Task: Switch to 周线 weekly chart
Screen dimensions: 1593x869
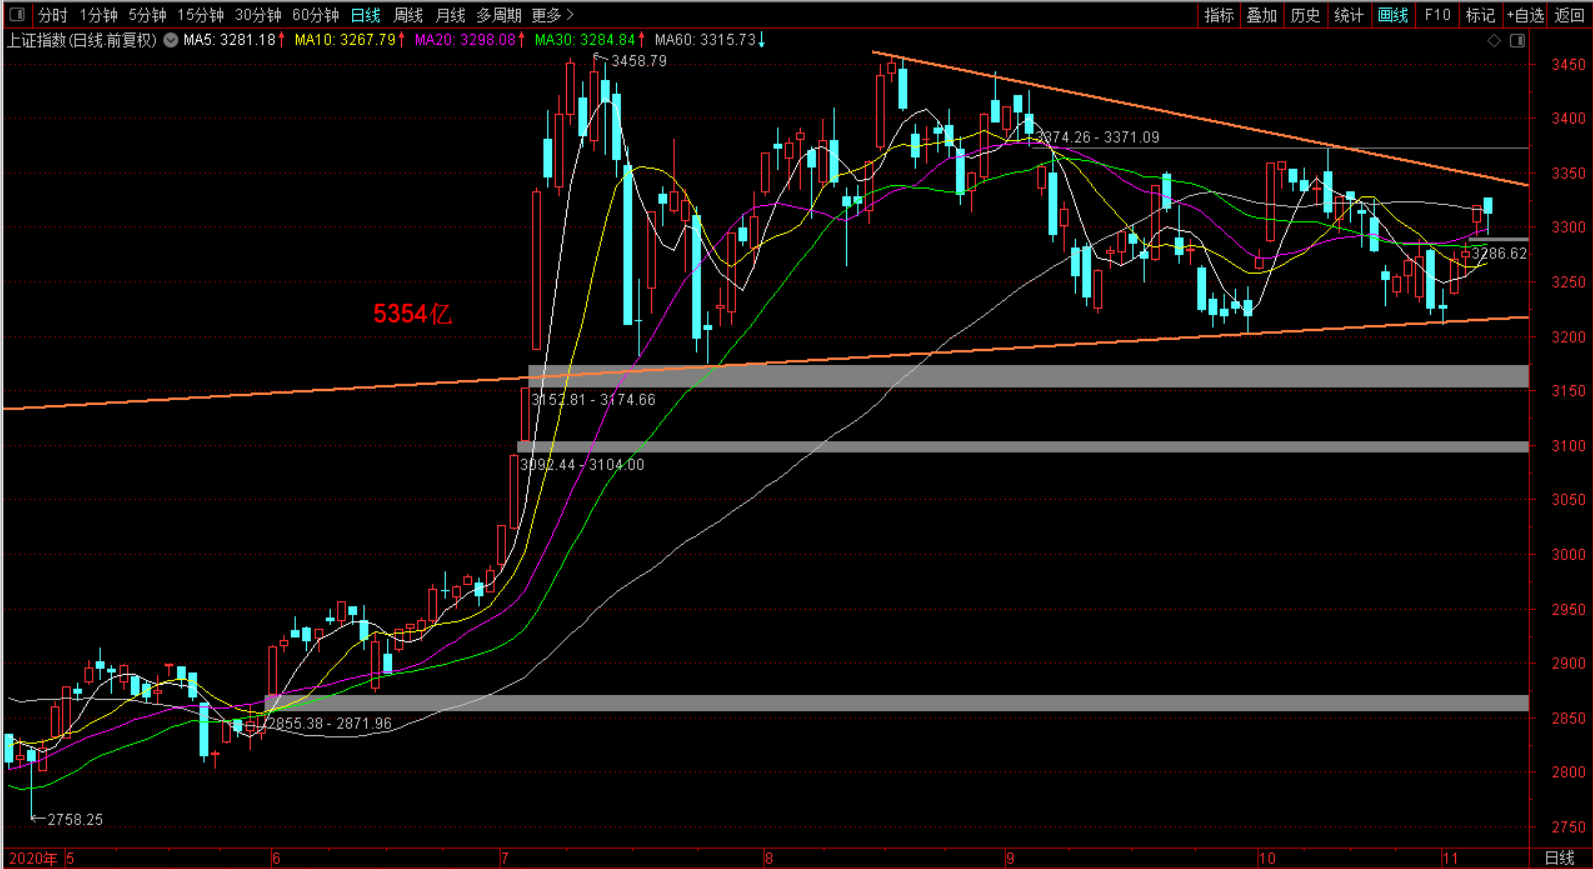Action: tap(408, 15)
